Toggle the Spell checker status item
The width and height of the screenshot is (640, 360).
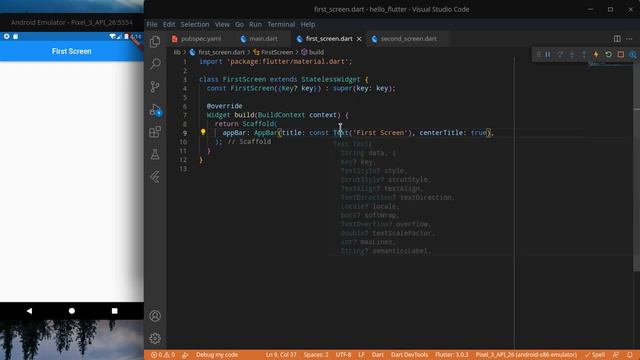(595, 355)
